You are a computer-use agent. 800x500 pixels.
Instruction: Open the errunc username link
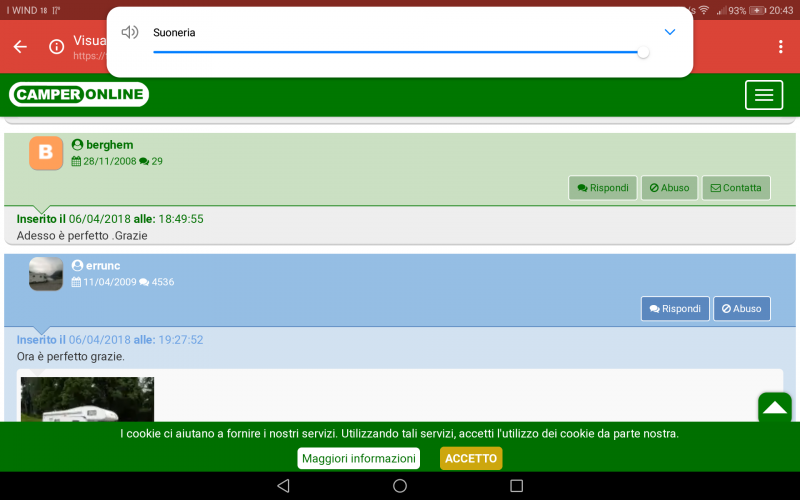pos(103,266)
